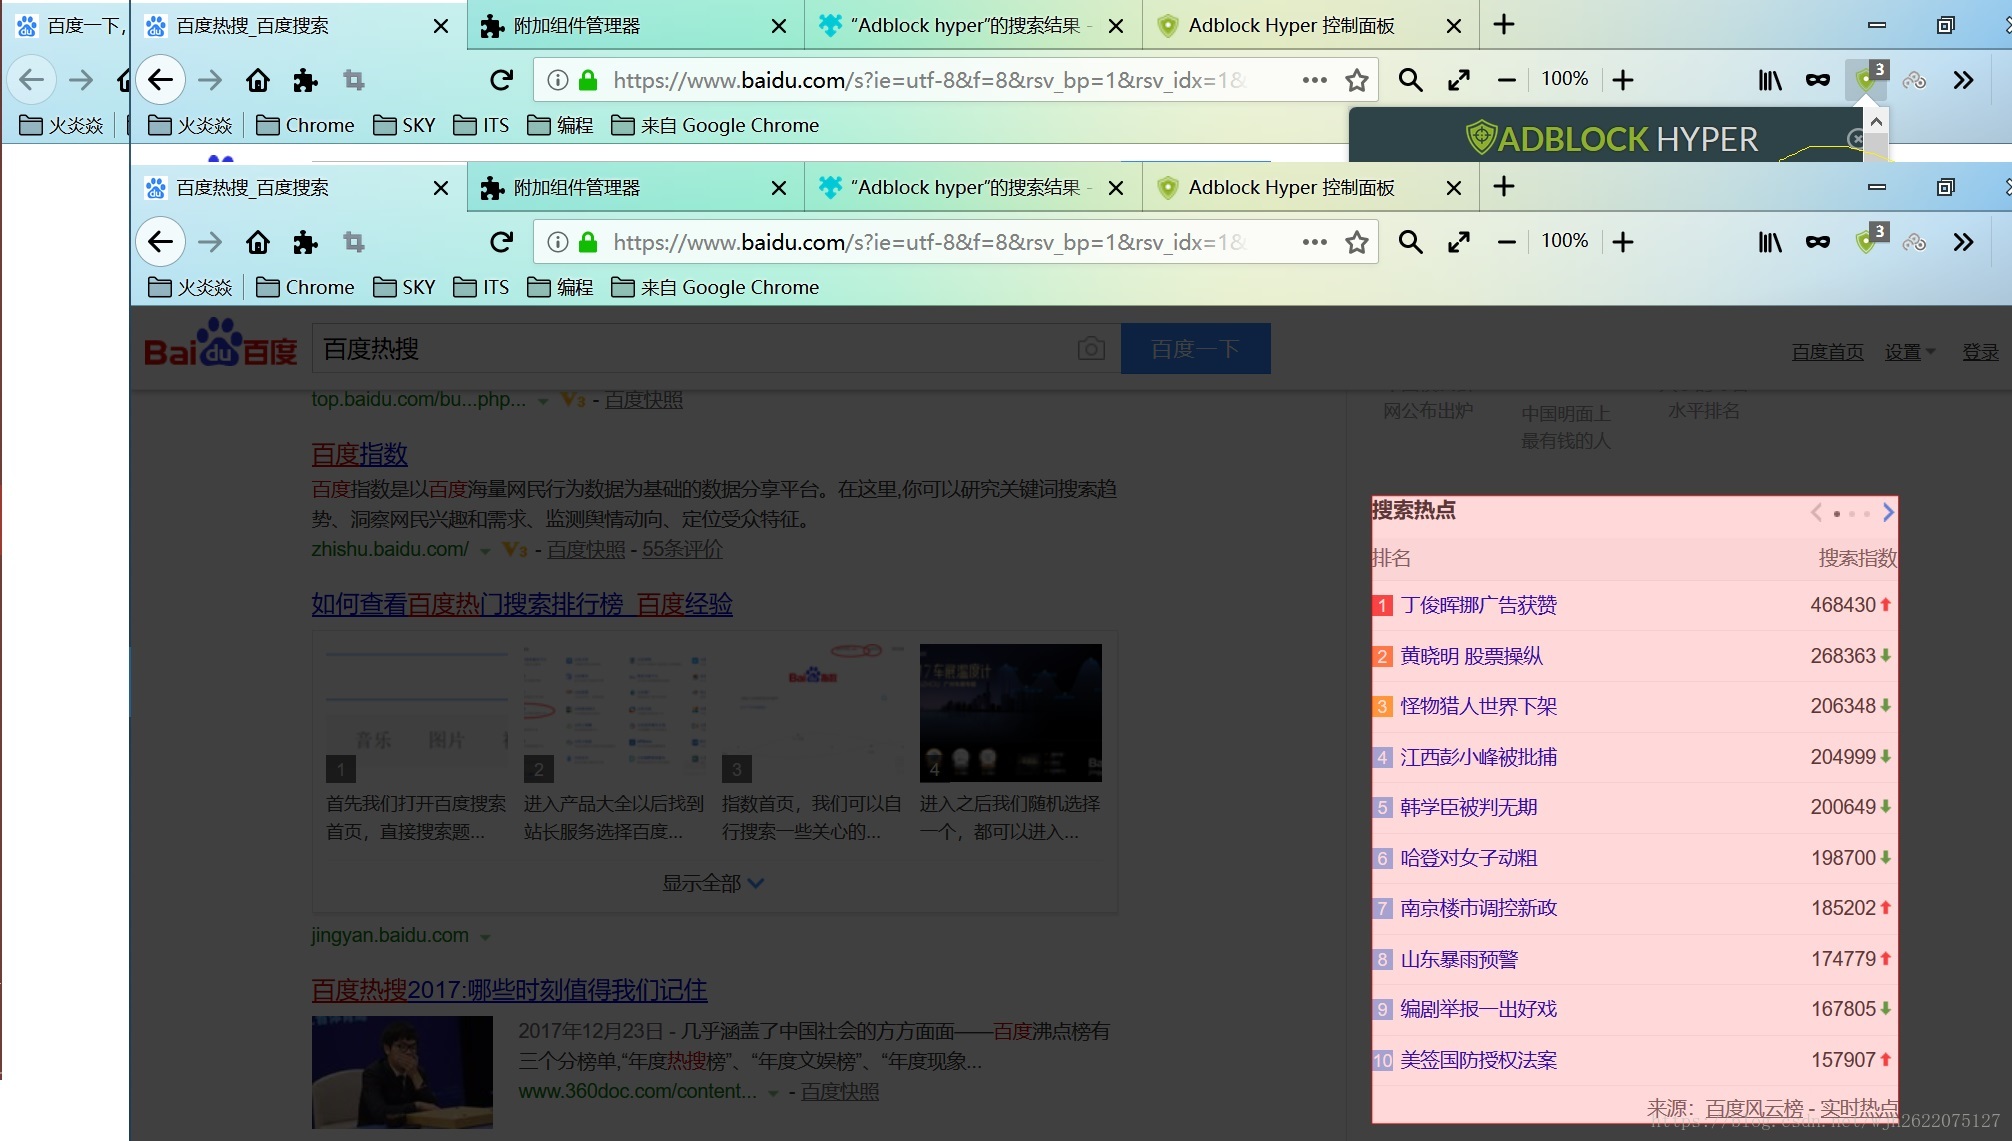Open 如何查看百度热门搜索排行榜_百度经验 result
Viewport: 2012px width, 1141px height.
pos(522,604)
